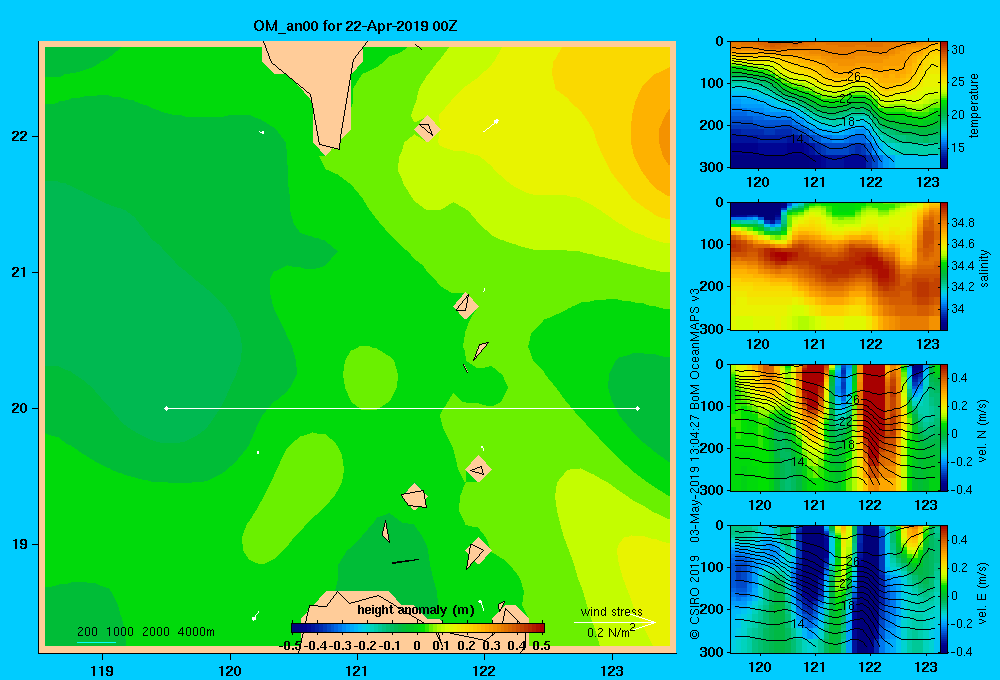
Task: Click the 'vel. E (m/s)' axis label
Action: coord(983,592)
